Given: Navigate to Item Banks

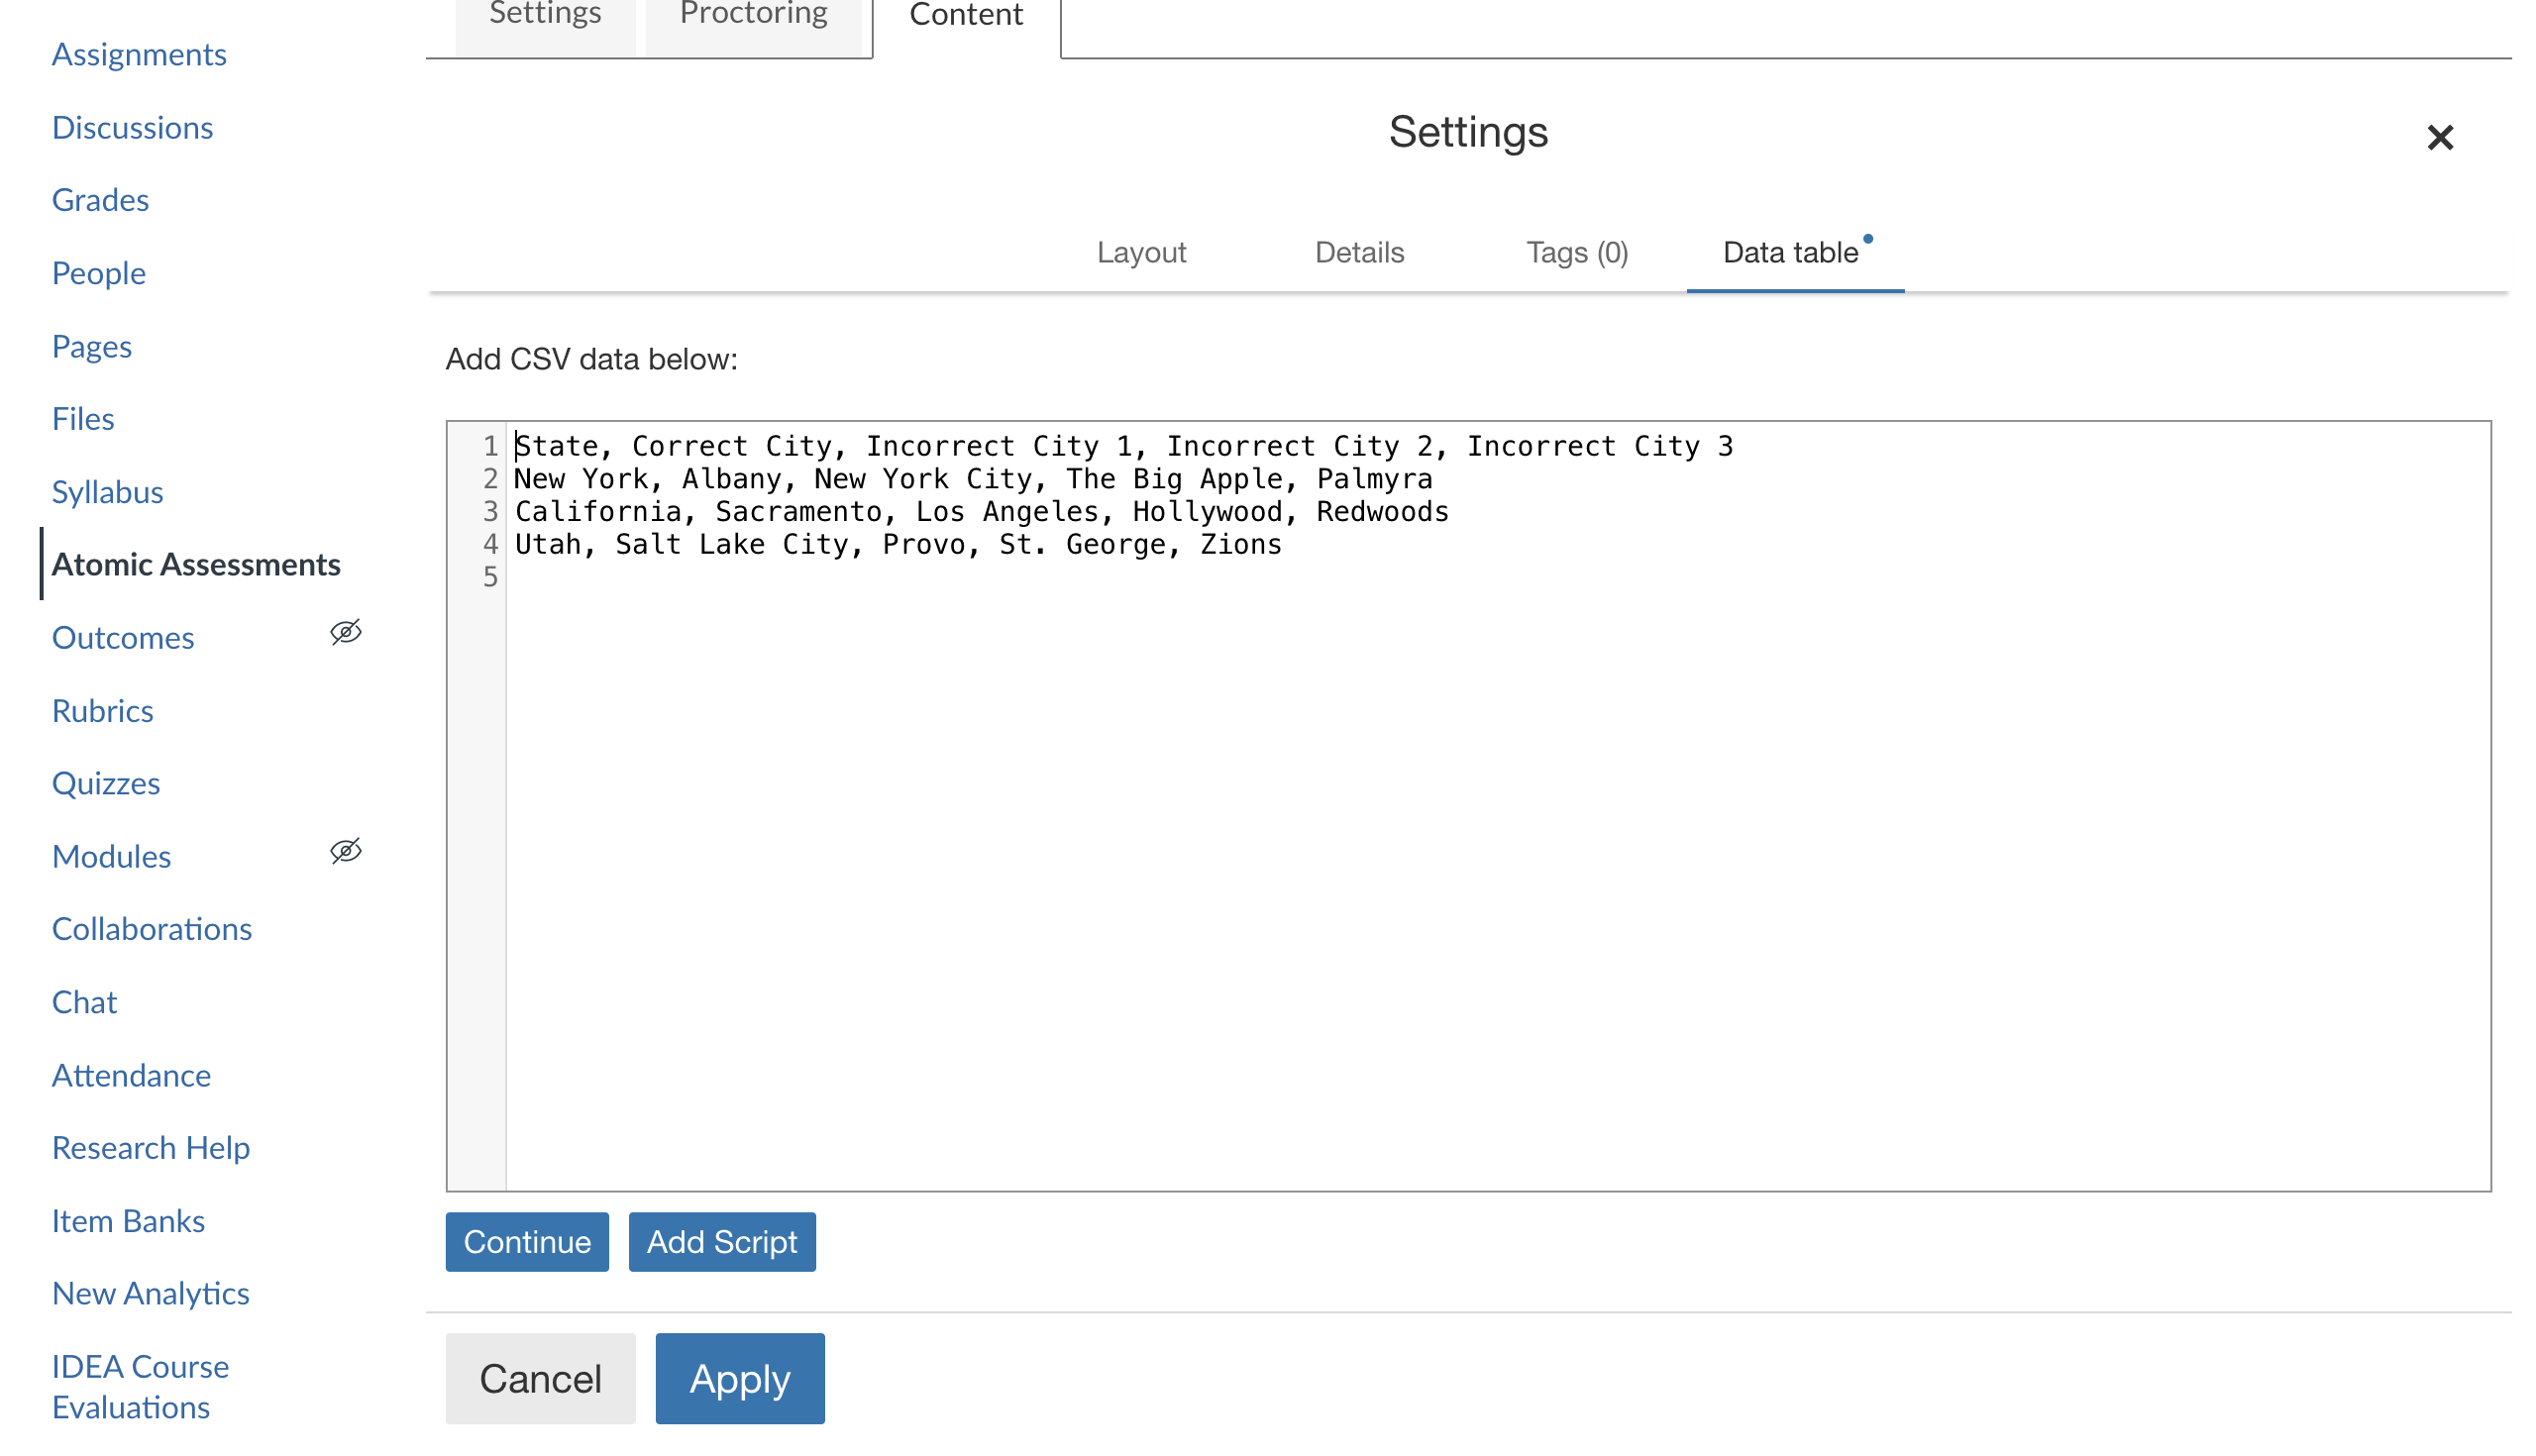Looking at the screenshot, I should click(x=127, y=1220).
